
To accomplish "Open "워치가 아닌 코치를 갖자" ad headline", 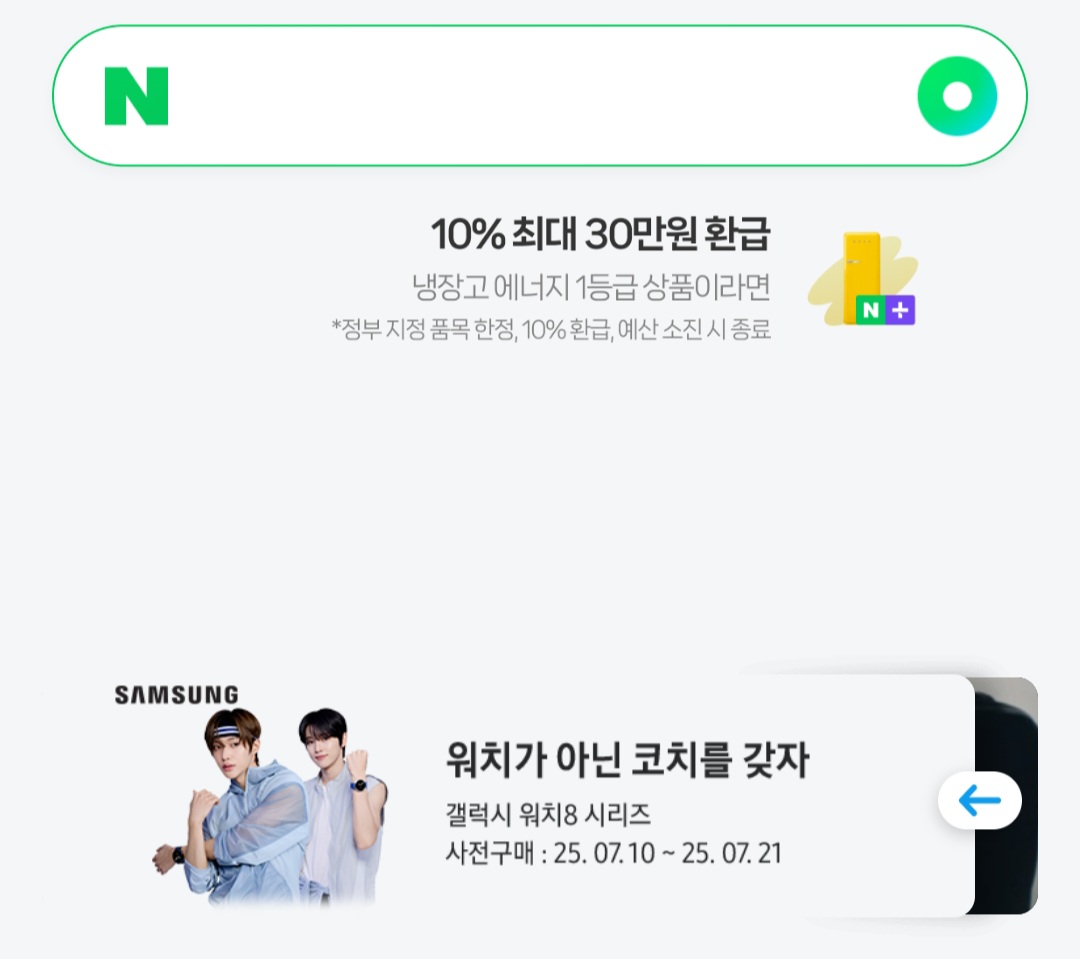I will click(627, 759).
